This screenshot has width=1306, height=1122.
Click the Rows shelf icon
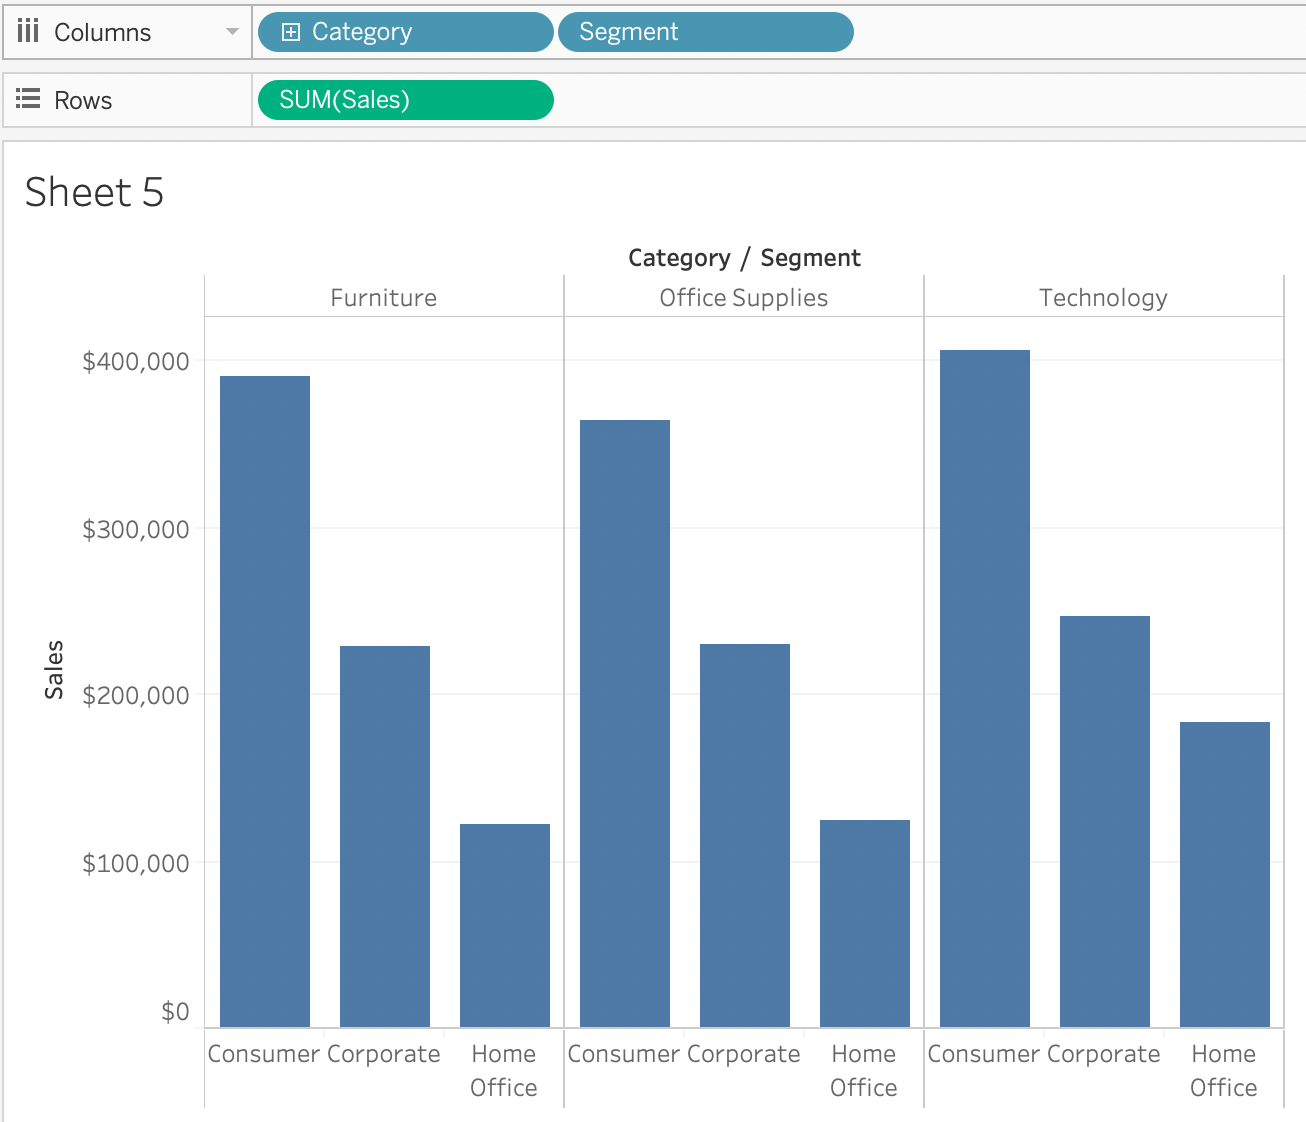click(28, 100)
